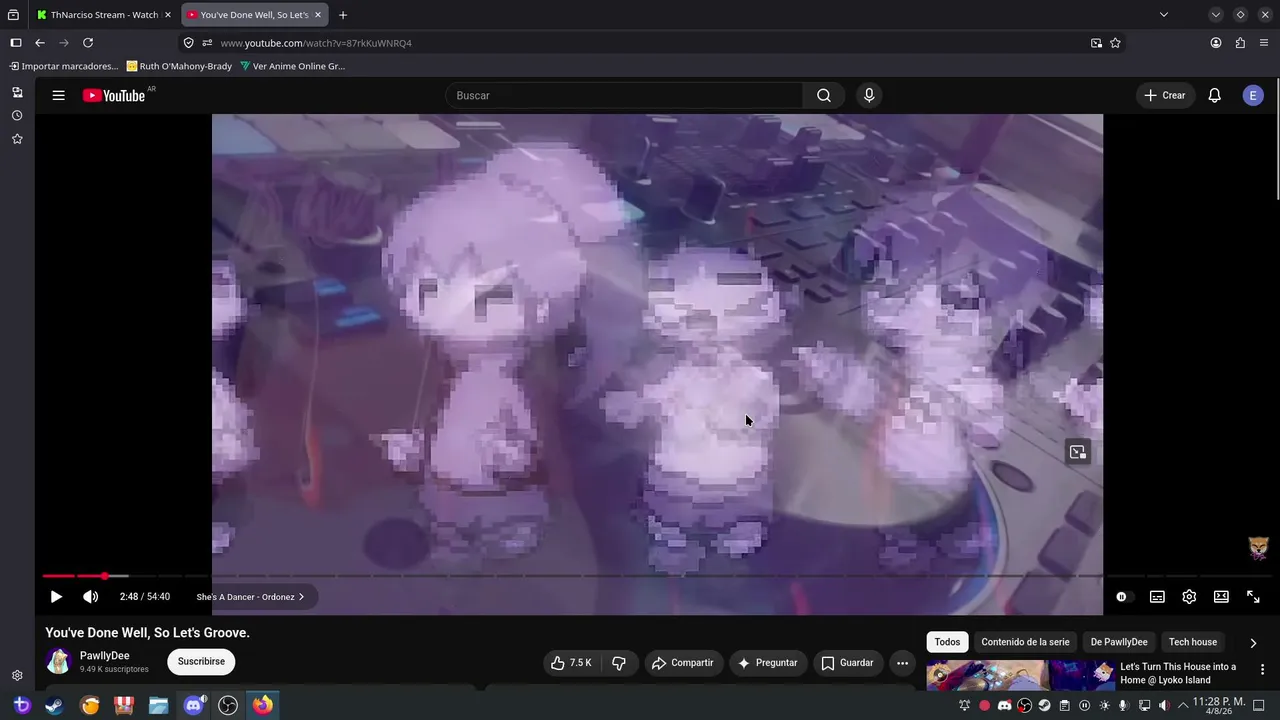This screenshot has width=1280, height=720.
Task: Open the browser application menu
Action: point(1264,43)
